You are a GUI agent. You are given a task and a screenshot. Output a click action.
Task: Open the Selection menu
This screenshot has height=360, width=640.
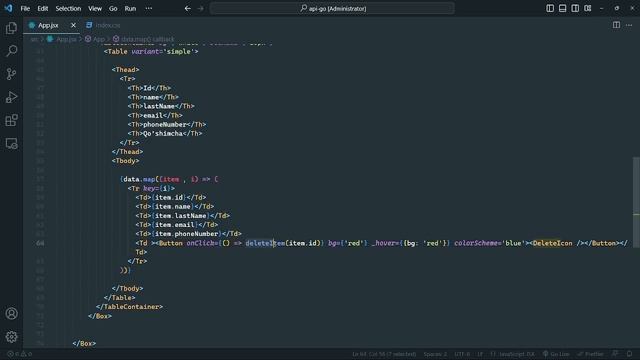click(x=68, y=9)
